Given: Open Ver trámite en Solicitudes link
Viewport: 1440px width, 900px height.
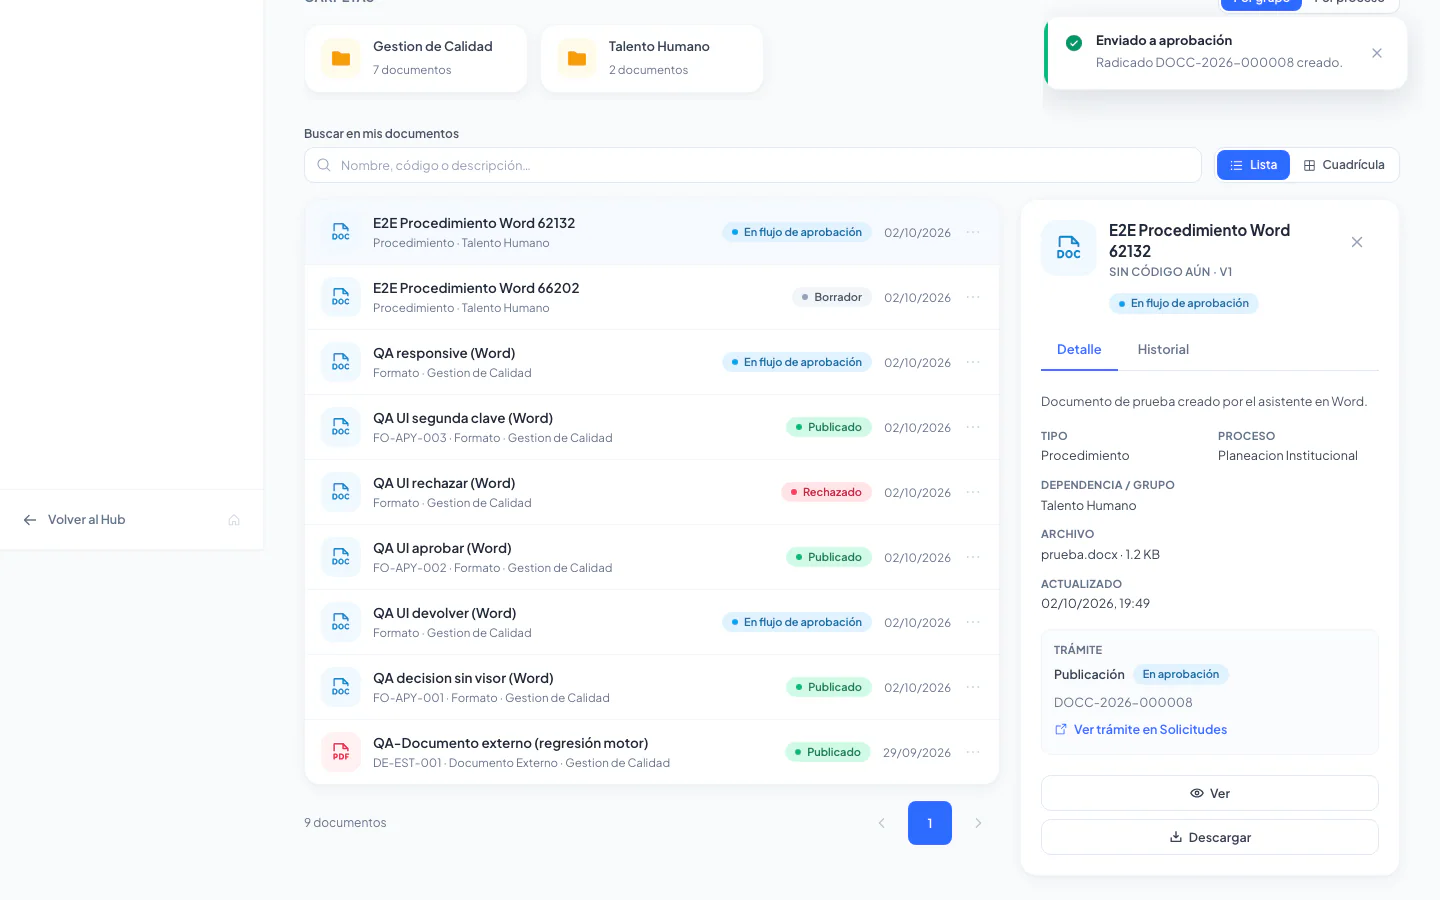Looking at the screenshot, I should click(1141, 730).
